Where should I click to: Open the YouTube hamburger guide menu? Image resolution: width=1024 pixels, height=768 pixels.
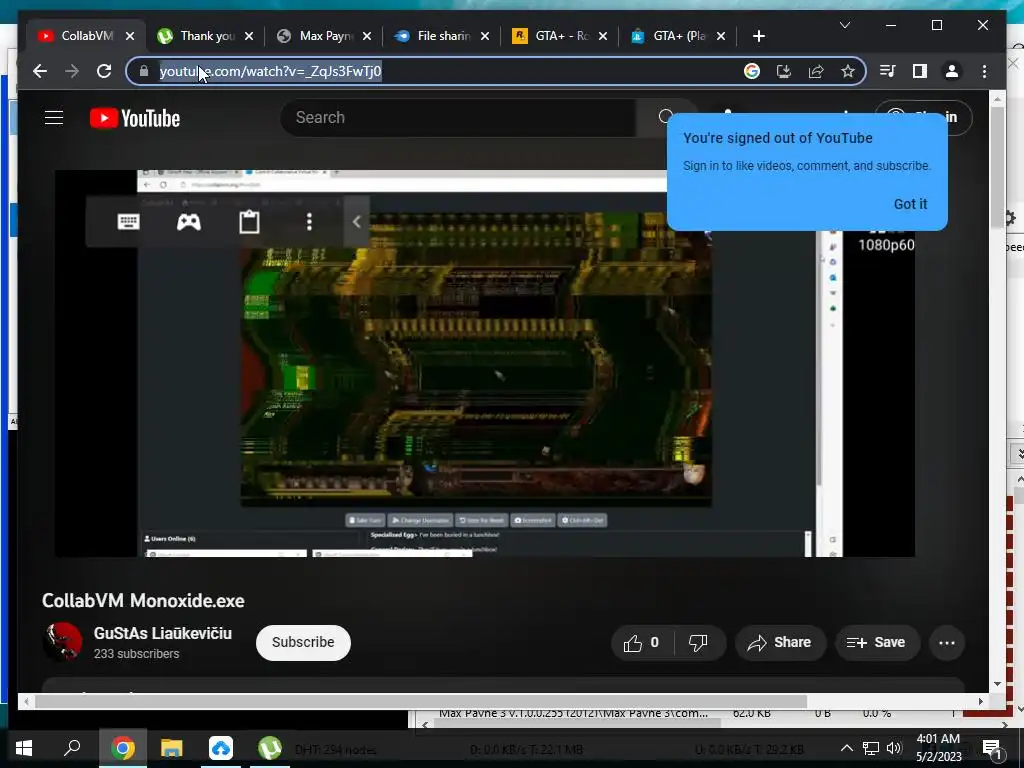(54, 118)
